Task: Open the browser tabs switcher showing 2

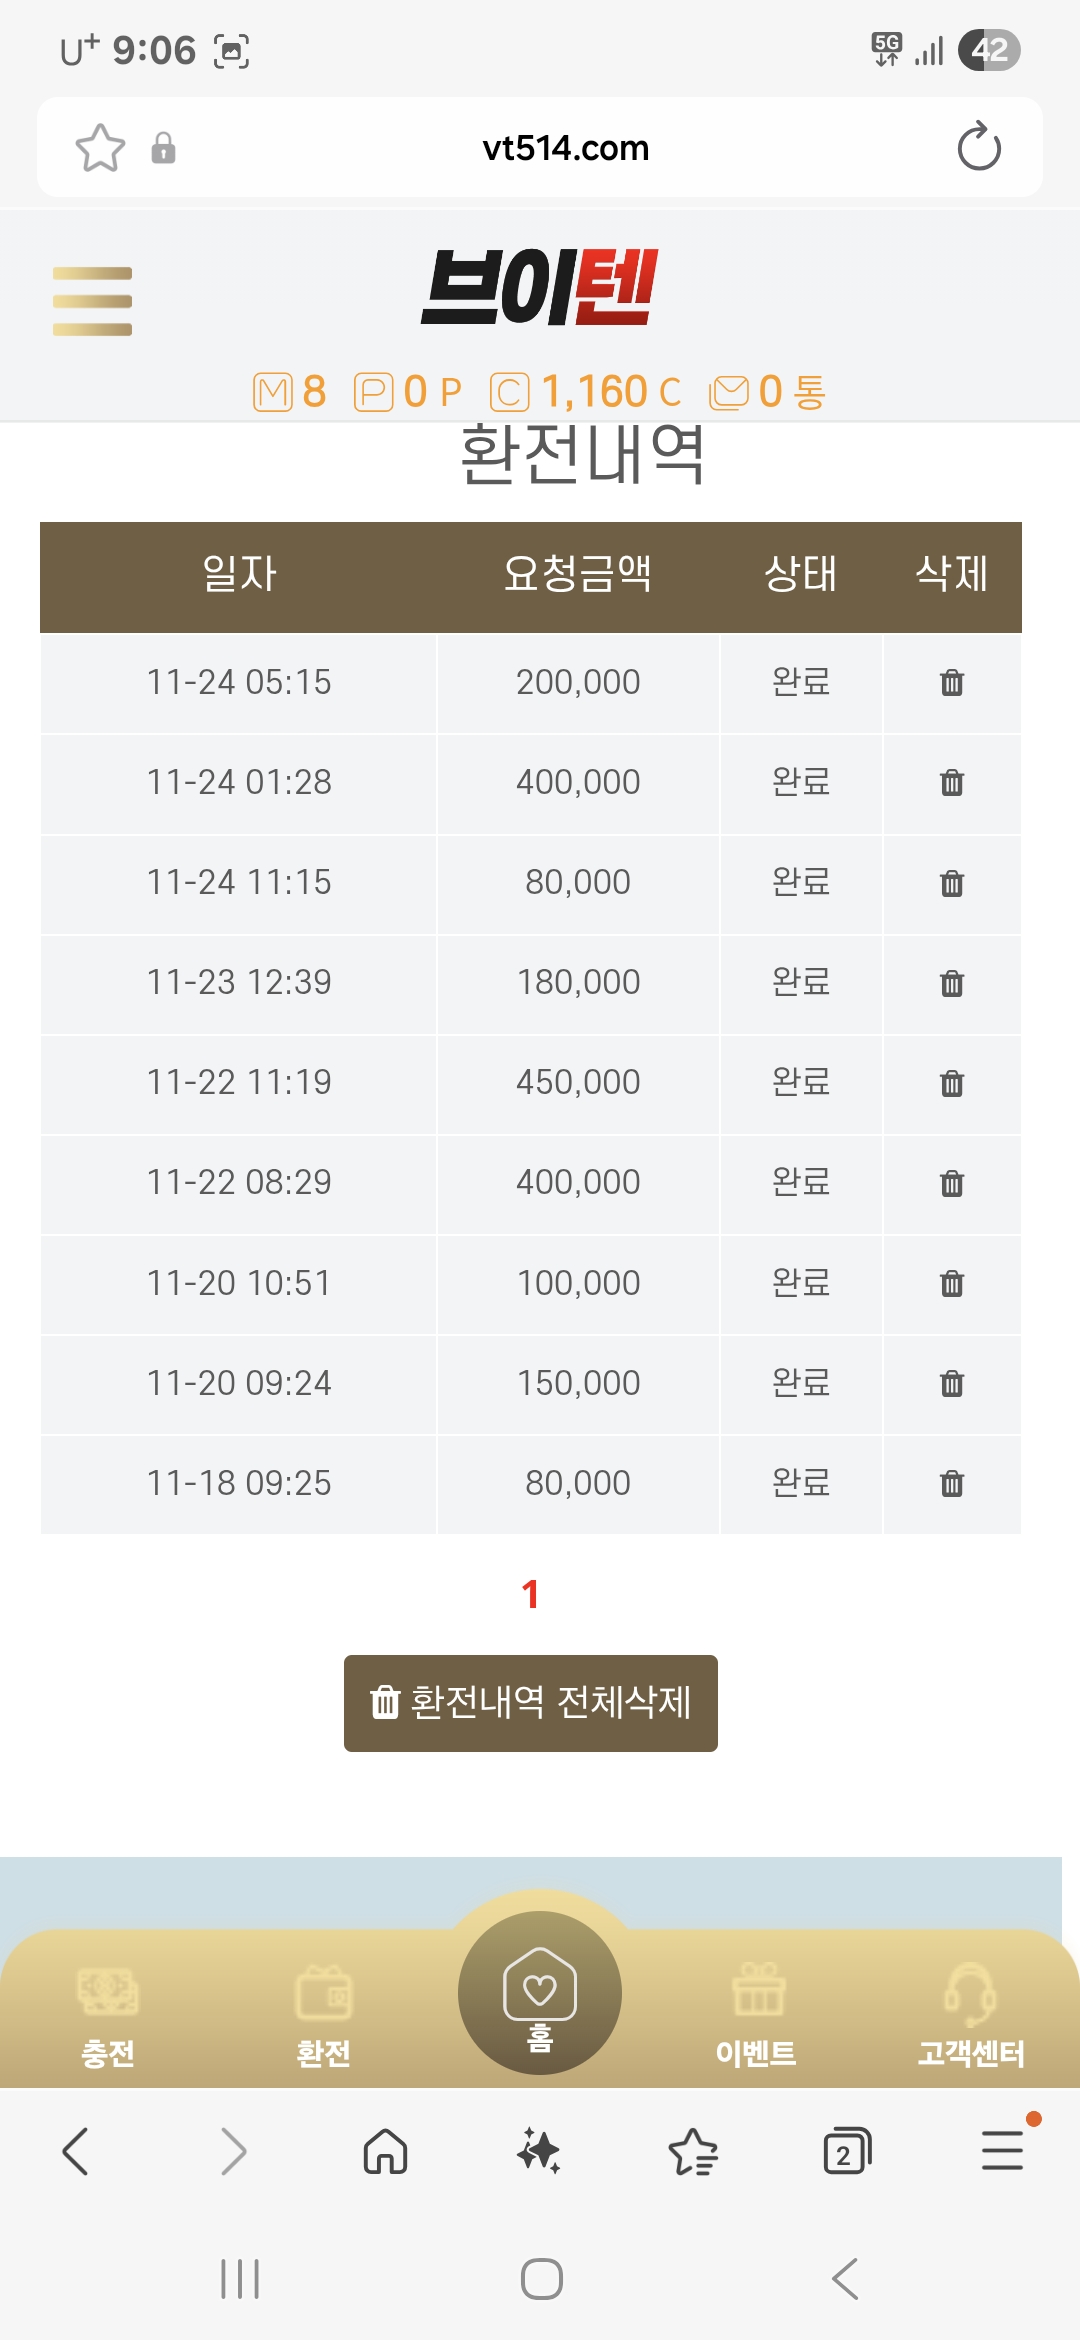Action: [x=846, y=2151]
